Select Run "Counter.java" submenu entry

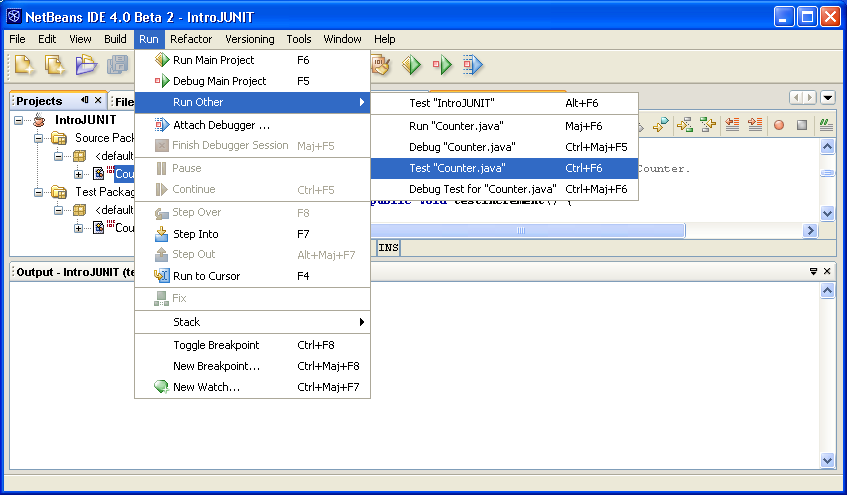click(x=505, y=126)
